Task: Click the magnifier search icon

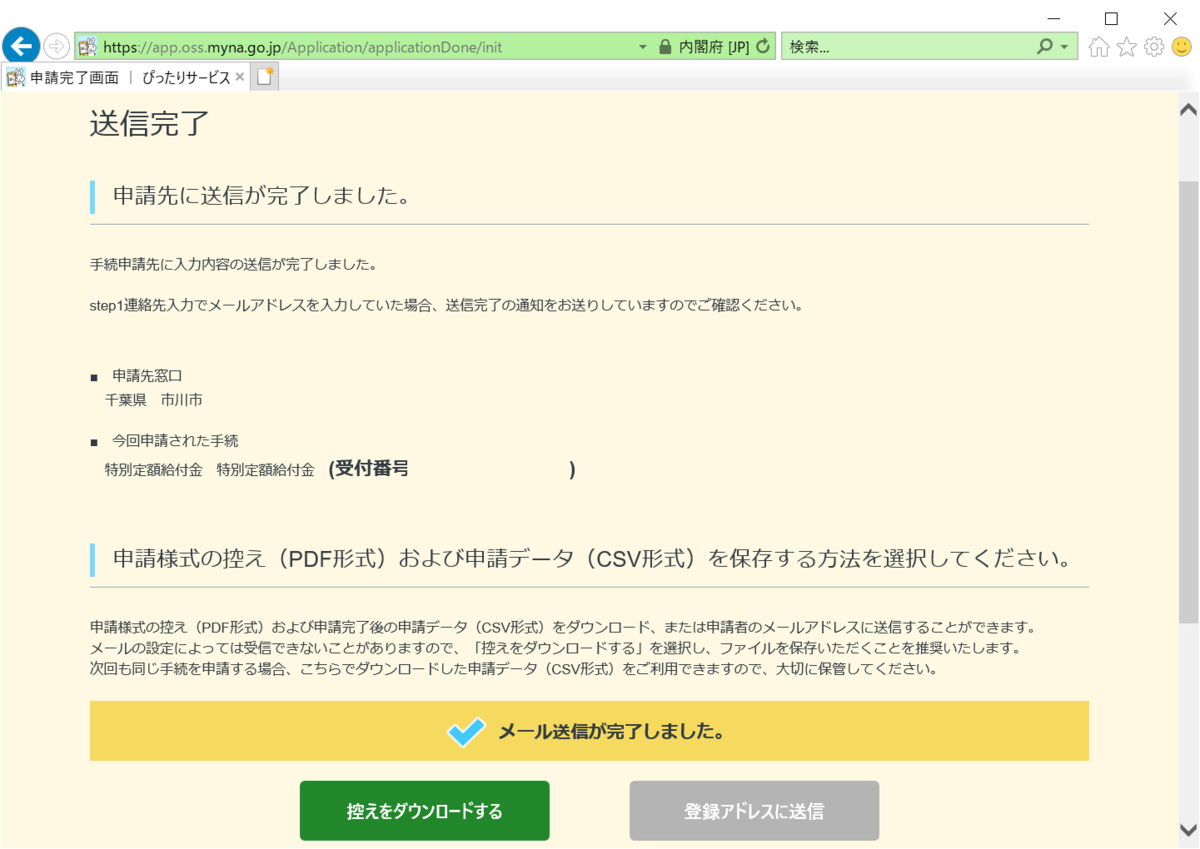Action: 1045,46
